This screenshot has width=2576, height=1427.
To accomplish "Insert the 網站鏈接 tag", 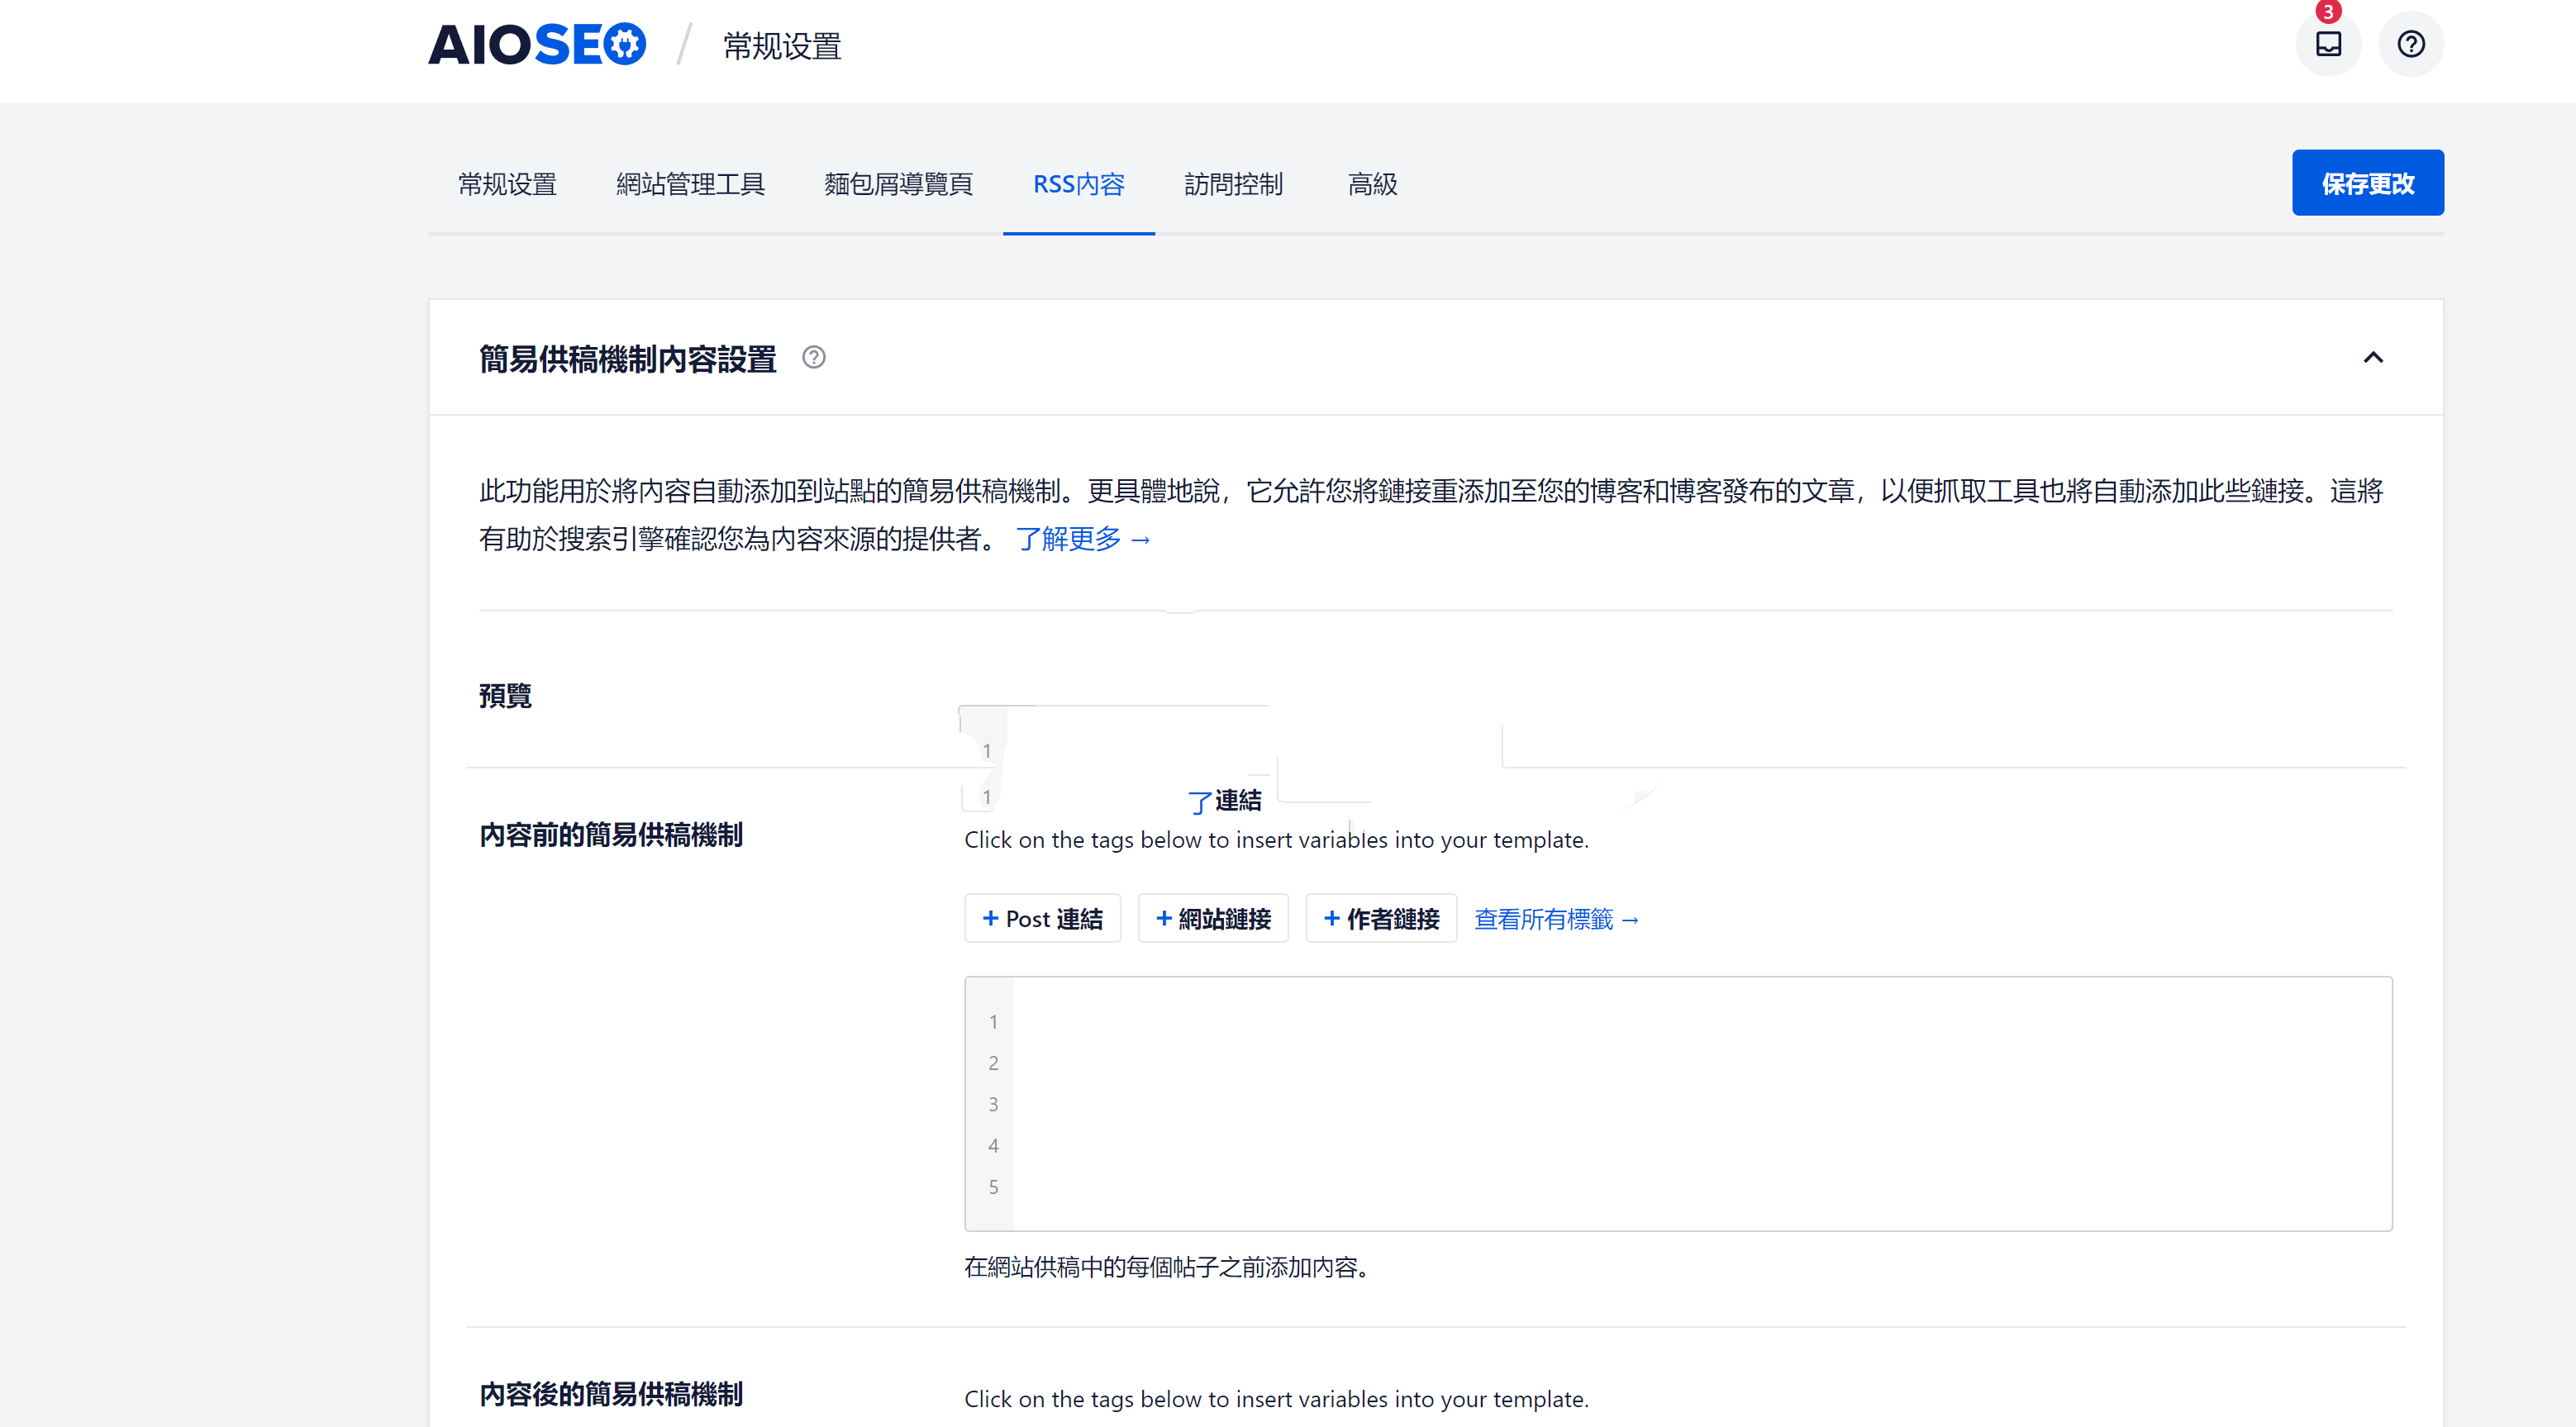I will pyautogui.click(x=1212, y=918).
